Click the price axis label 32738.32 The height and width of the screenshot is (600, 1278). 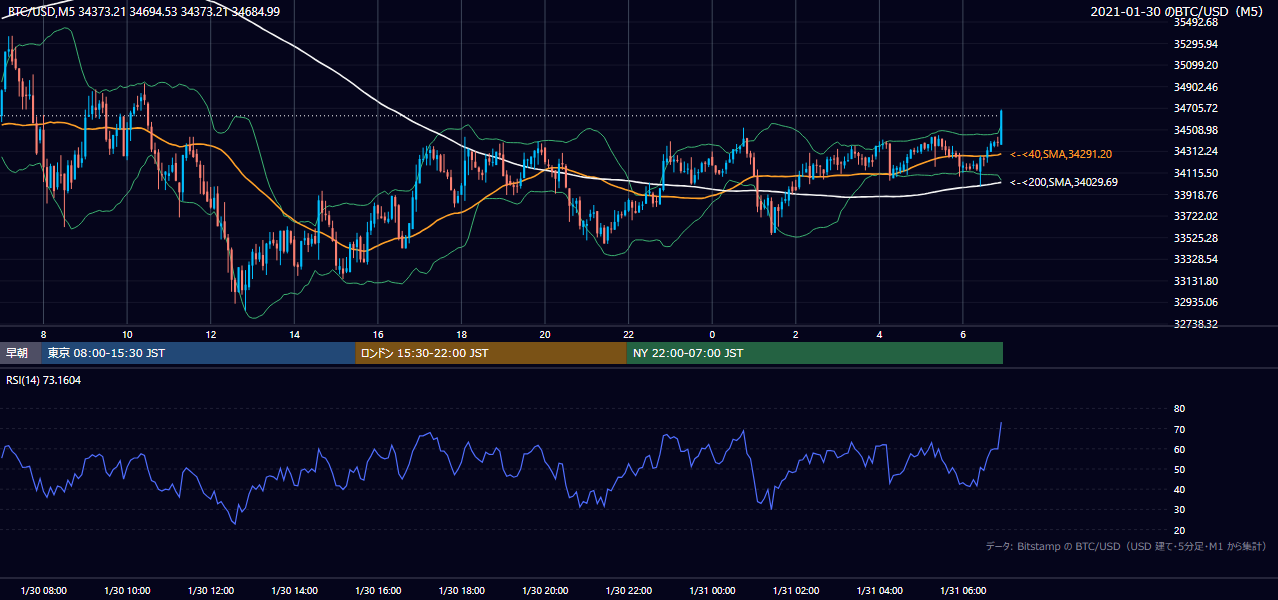pyautogui.click(x=1196, y=324)
